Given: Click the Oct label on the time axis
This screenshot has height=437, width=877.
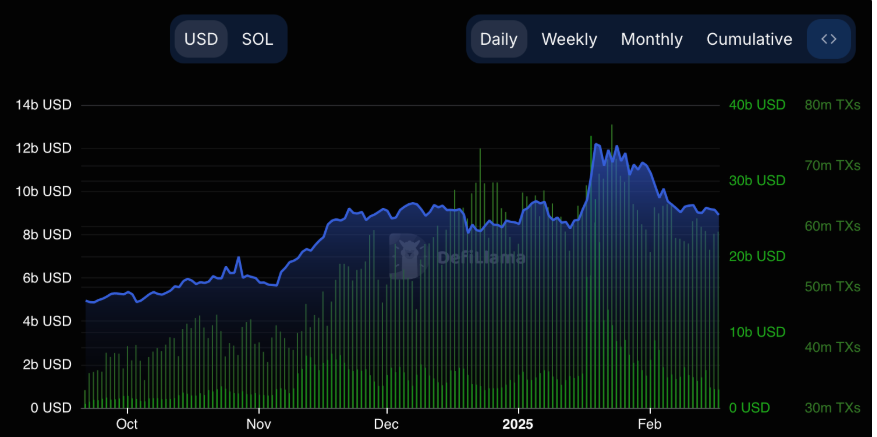Looking at the screenshot, I should click(127, 424).
